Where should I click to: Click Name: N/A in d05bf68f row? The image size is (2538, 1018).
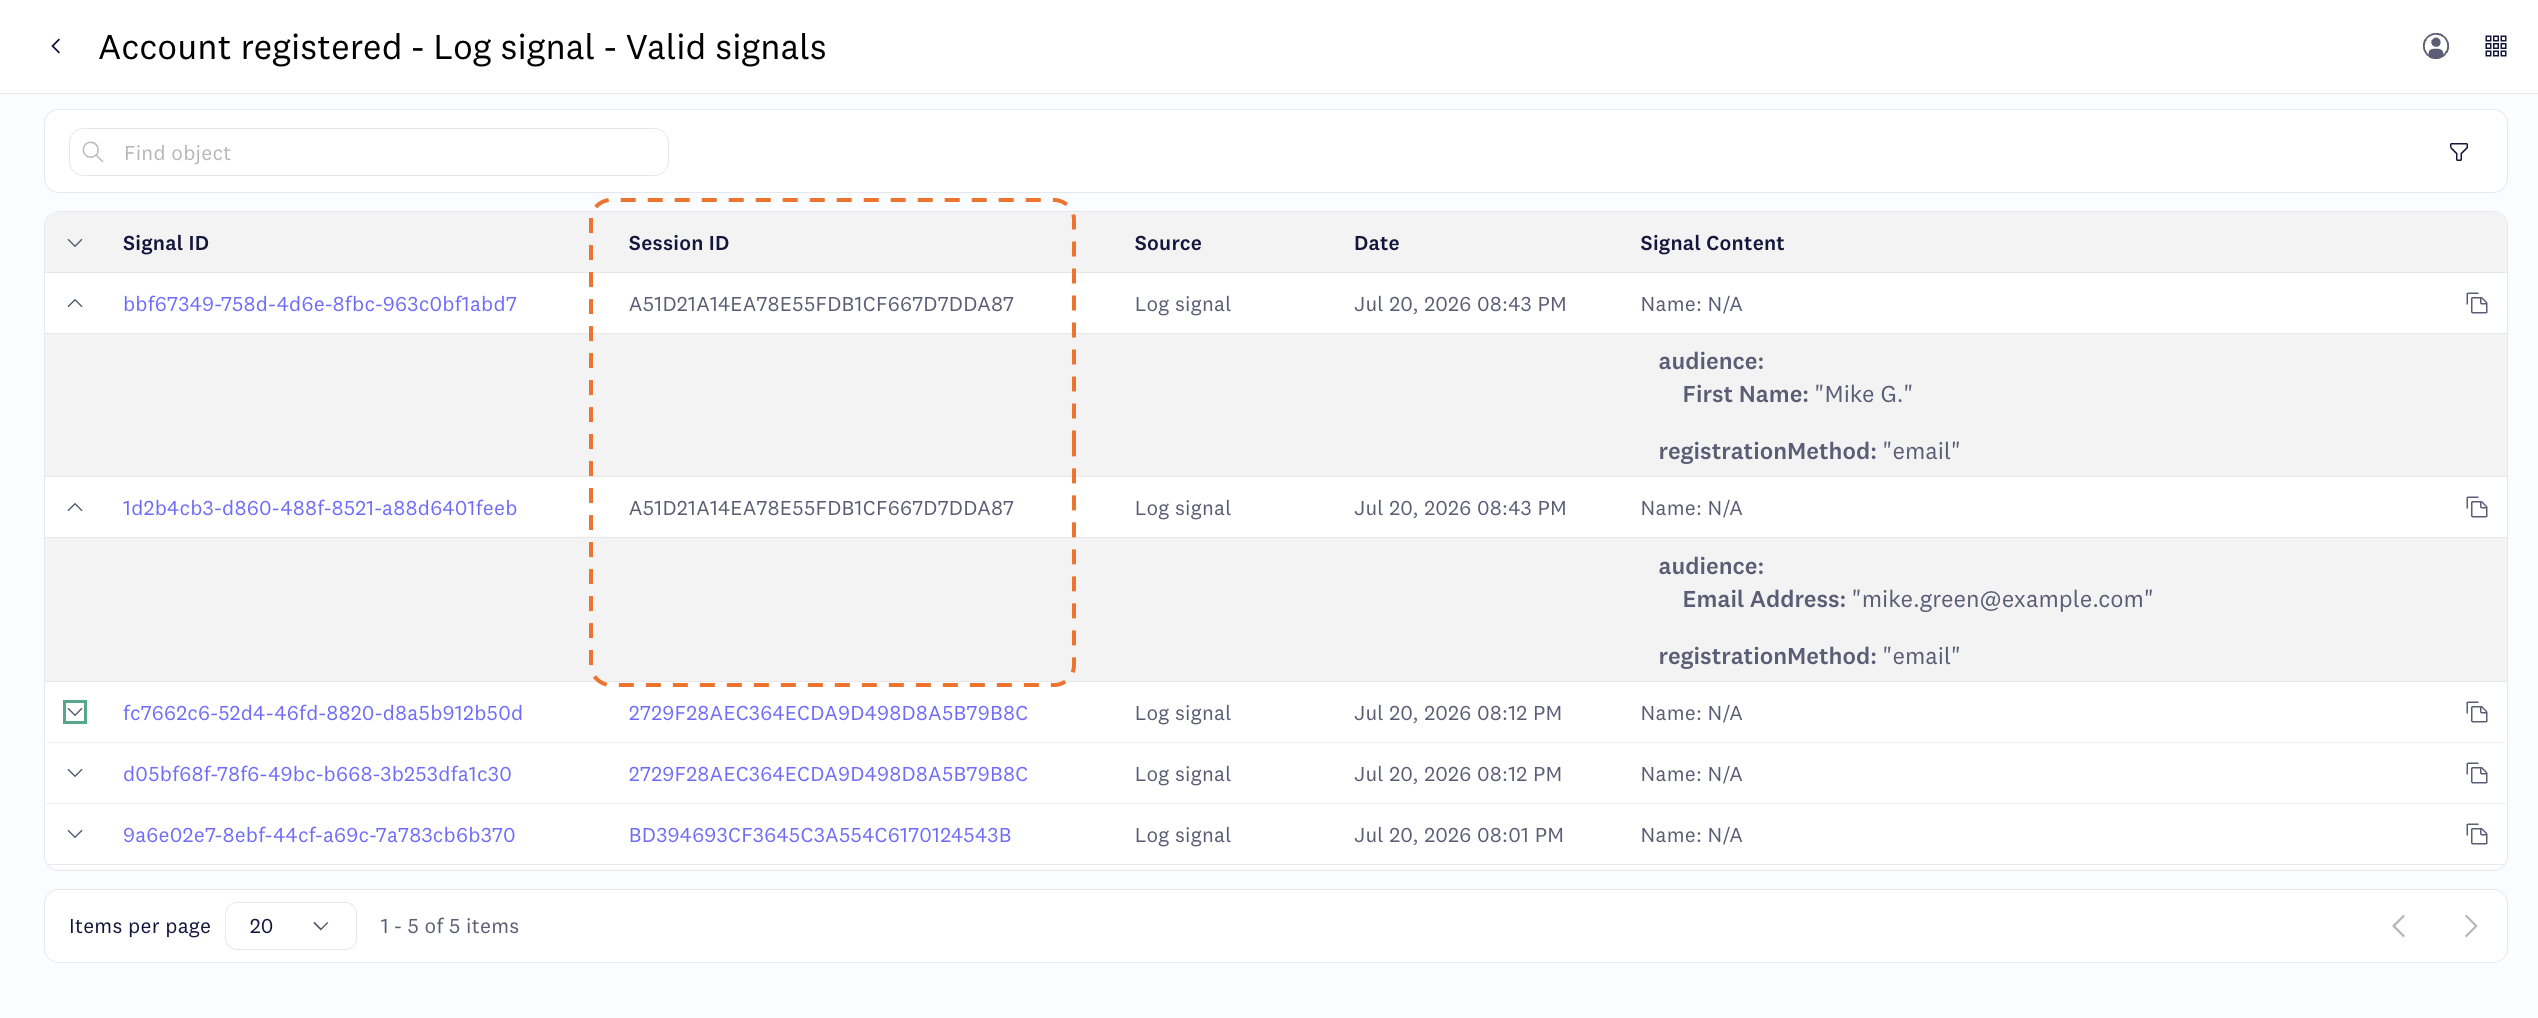[1691, 774]
